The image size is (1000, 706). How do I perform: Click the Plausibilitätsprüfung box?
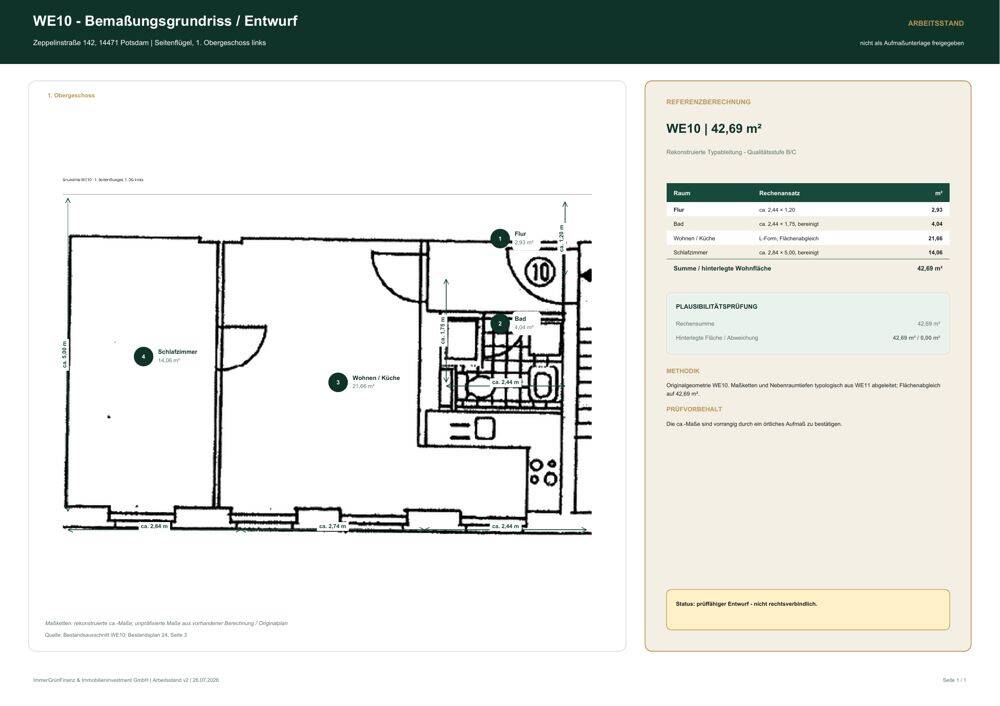pos(807,324)
